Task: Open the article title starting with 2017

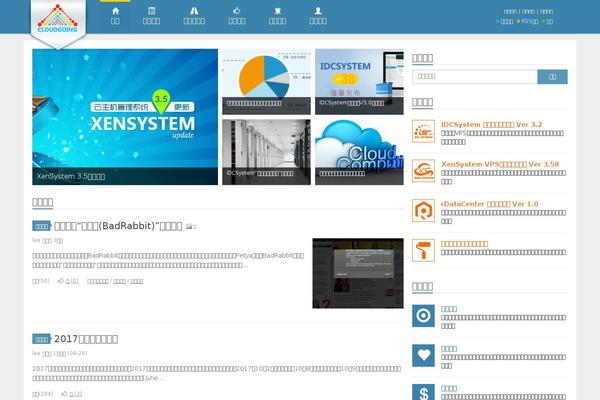Action: [86, 339]
